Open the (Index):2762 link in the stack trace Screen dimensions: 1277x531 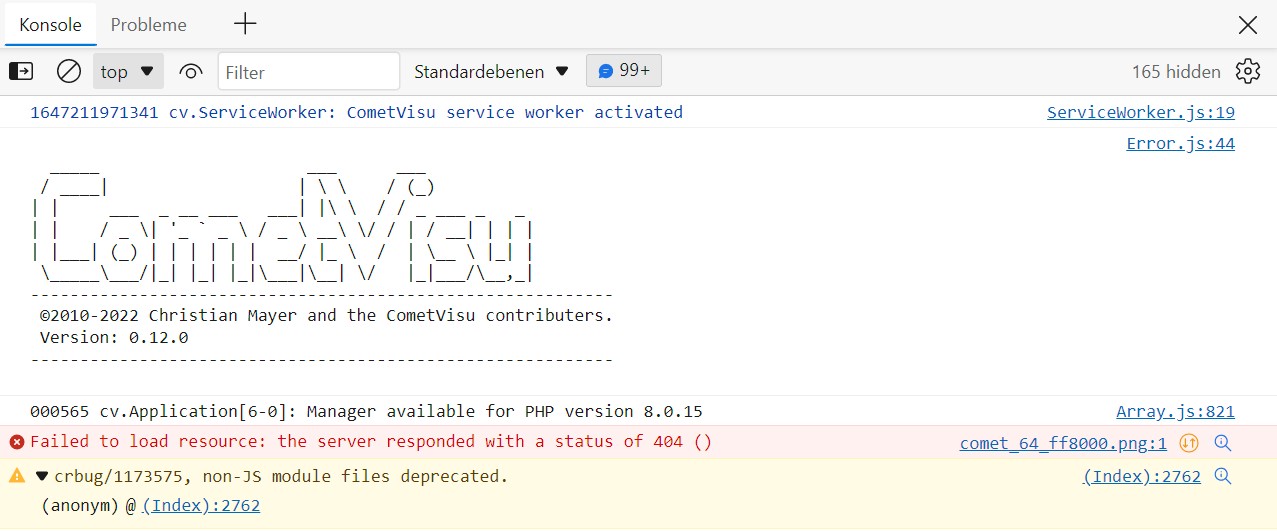point(201,506)
